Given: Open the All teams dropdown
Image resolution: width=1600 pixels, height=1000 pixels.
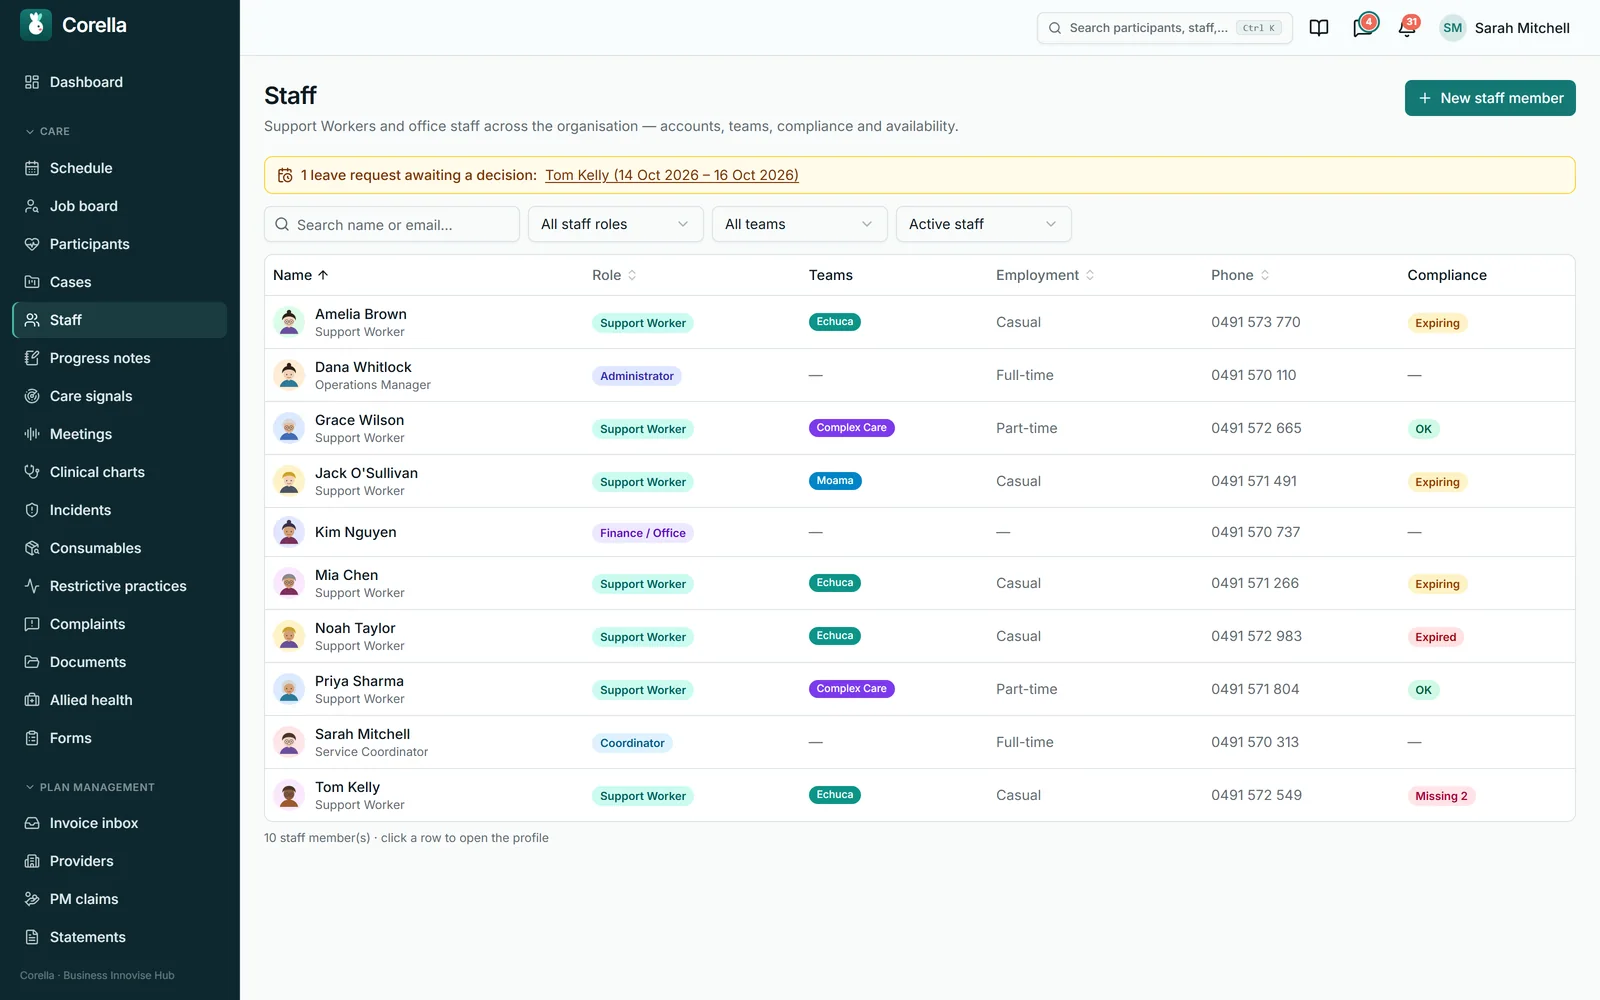Looking at the screenshot, I should point(800,224).
